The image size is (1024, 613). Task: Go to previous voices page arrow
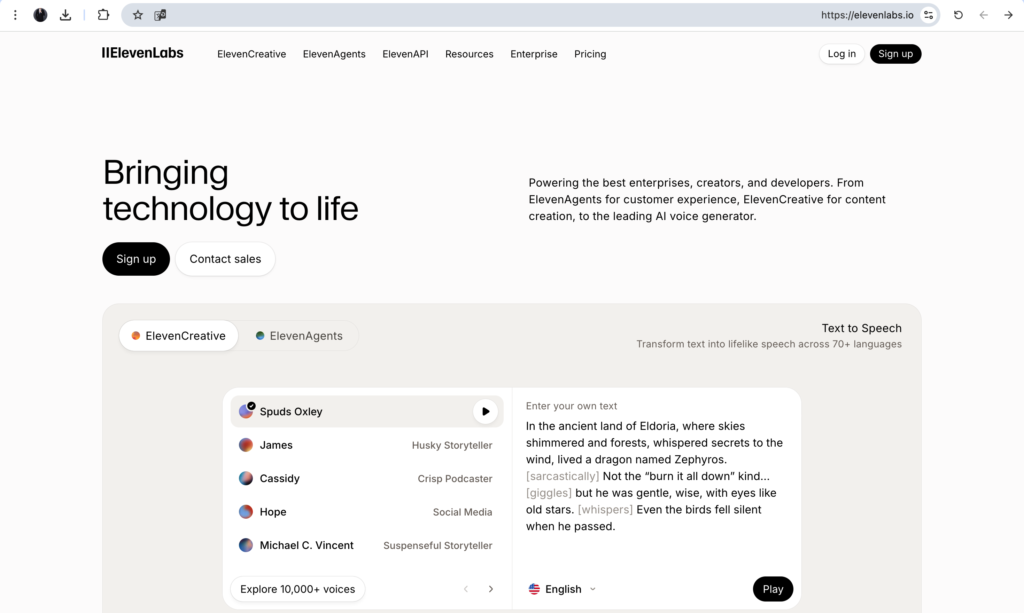pyautogui.click(x=465, y=589)
